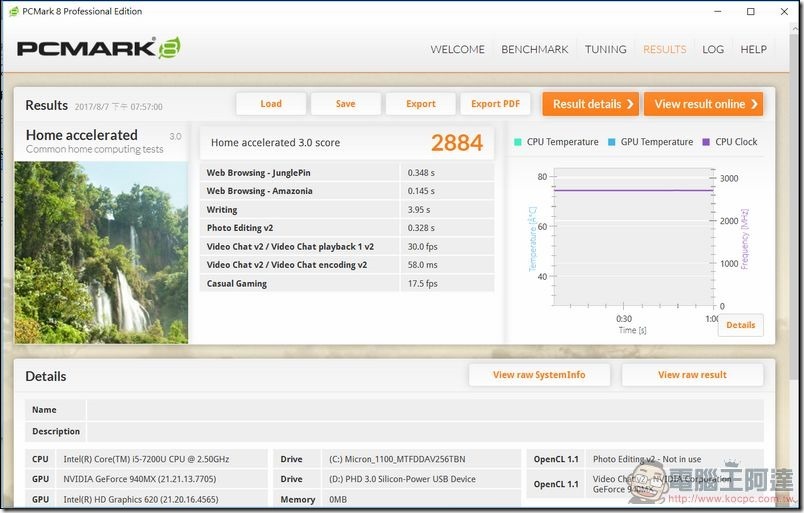Click the 2884 score value
The width and height of the screenshot is (804, 513).
pos(456,143)
